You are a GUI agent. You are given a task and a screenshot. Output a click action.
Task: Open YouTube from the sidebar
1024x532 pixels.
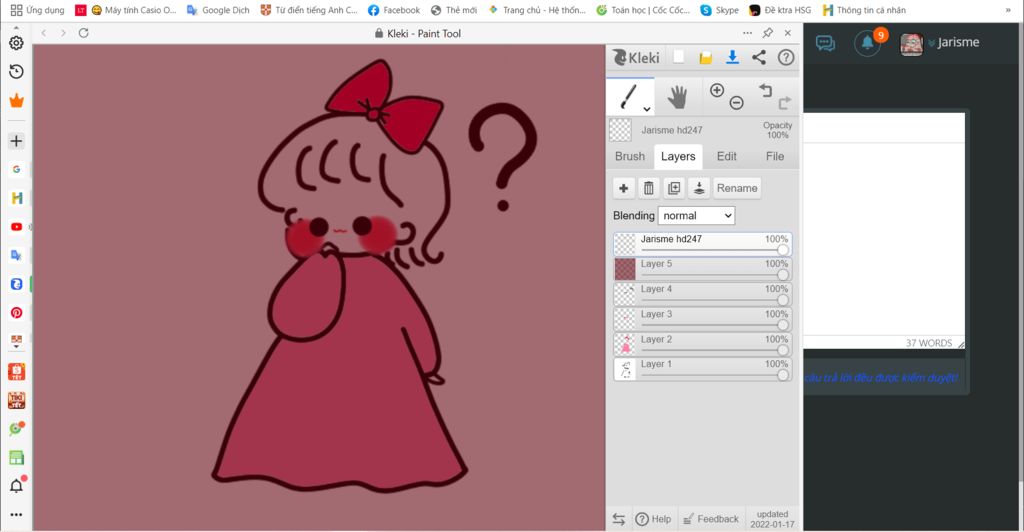pos(16,227)
